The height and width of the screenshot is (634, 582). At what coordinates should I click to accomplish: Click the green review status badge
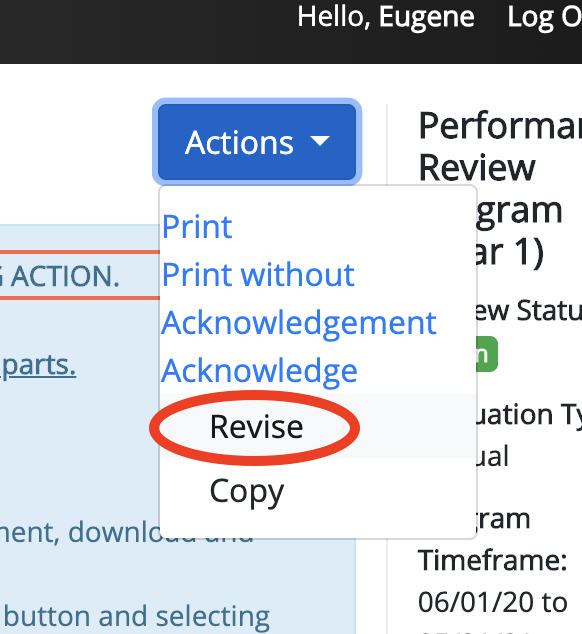(487, 354)
